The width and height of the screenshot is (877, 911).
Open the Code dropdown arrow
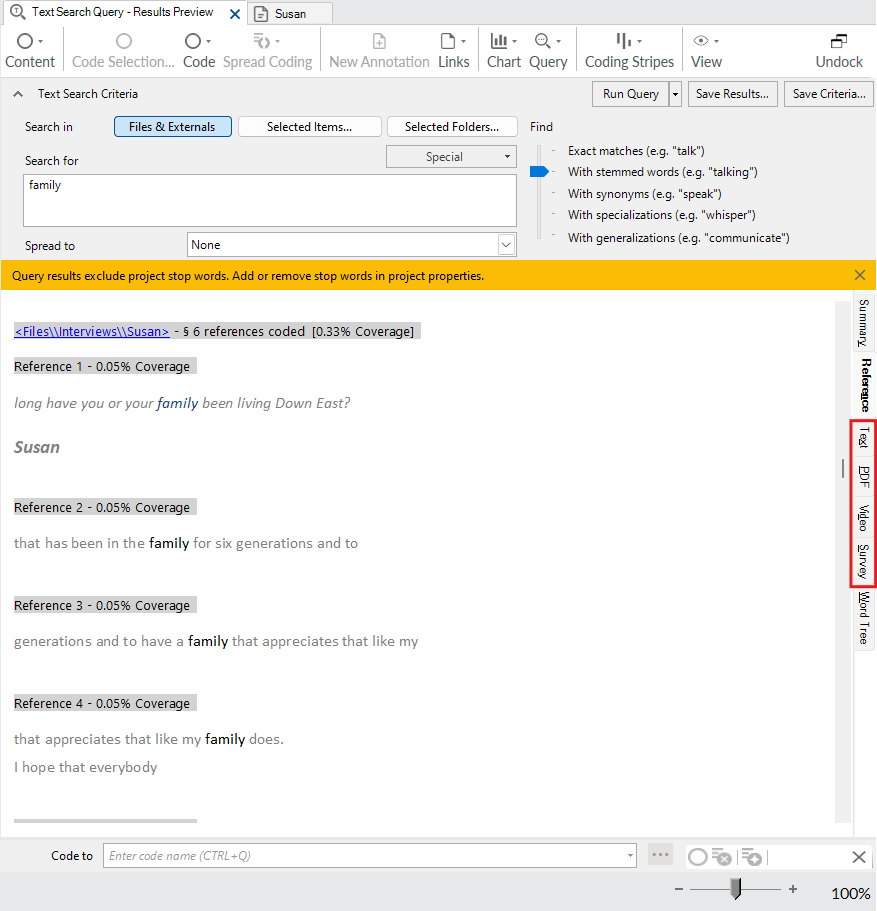[x=209, y=42]
